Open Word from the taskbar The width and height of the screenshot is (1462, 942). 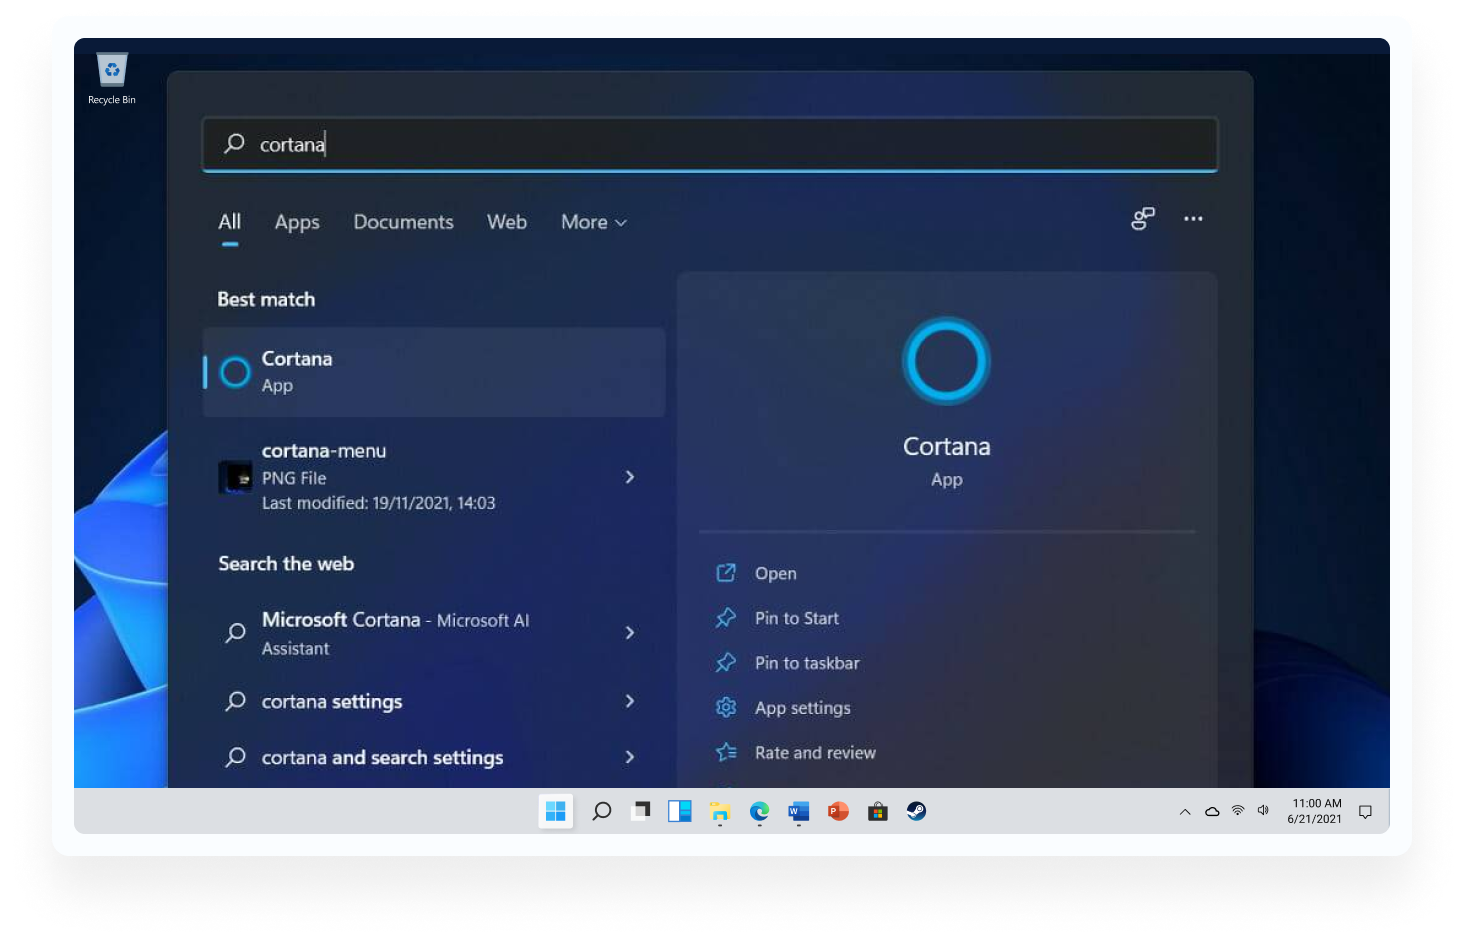pyautogui.click(x=798, y=811)
